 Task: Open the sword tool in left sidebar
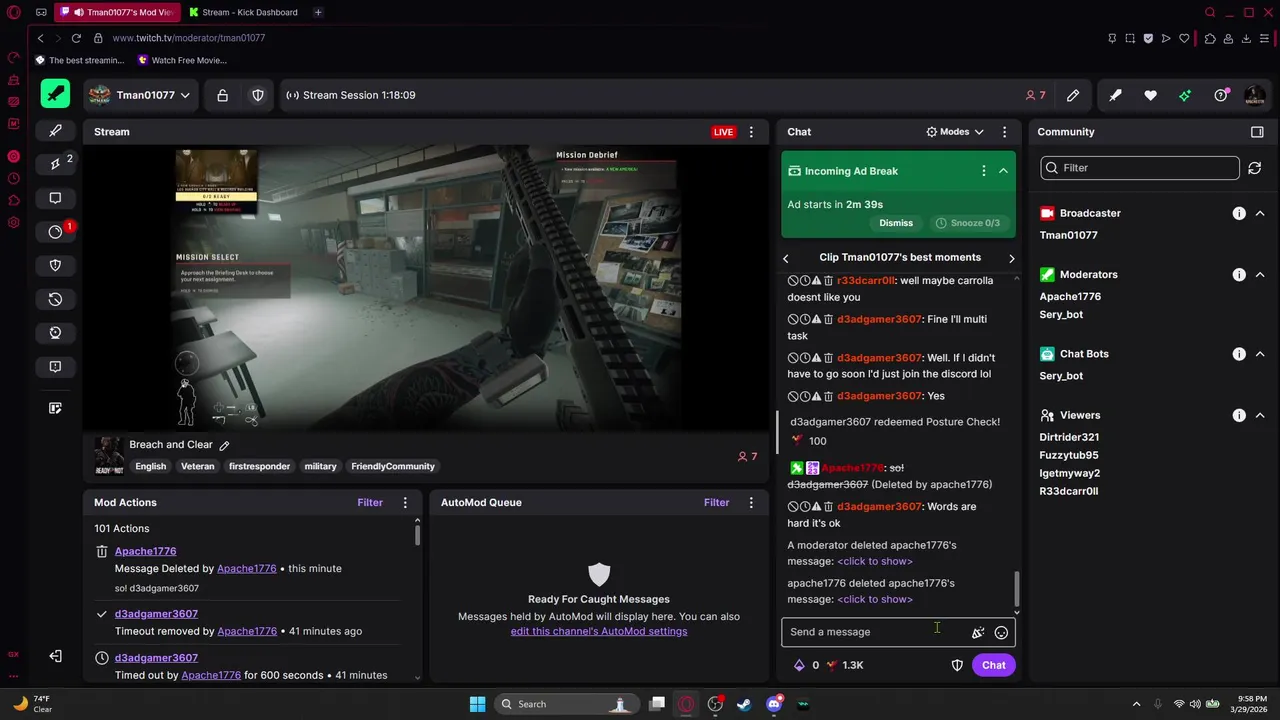coord(55,130)
